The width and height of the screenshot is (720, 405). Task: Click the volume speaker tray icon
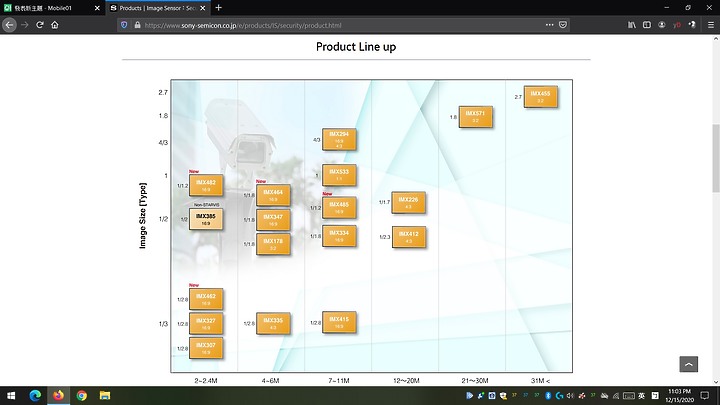pyautogui.click(x=570, y=395)
